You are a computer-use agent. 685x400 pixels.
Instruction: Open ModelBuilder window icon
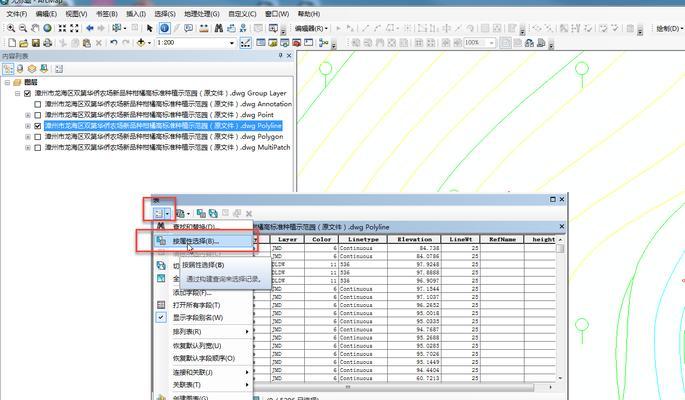pos(323,43)
